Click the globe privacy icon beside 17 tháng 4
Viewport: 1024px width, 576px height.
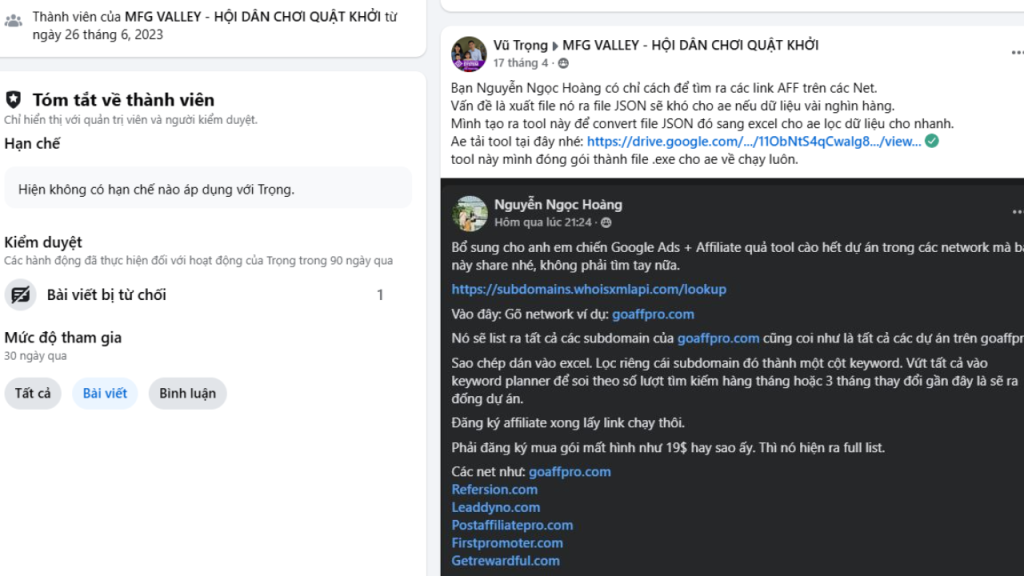563,63
